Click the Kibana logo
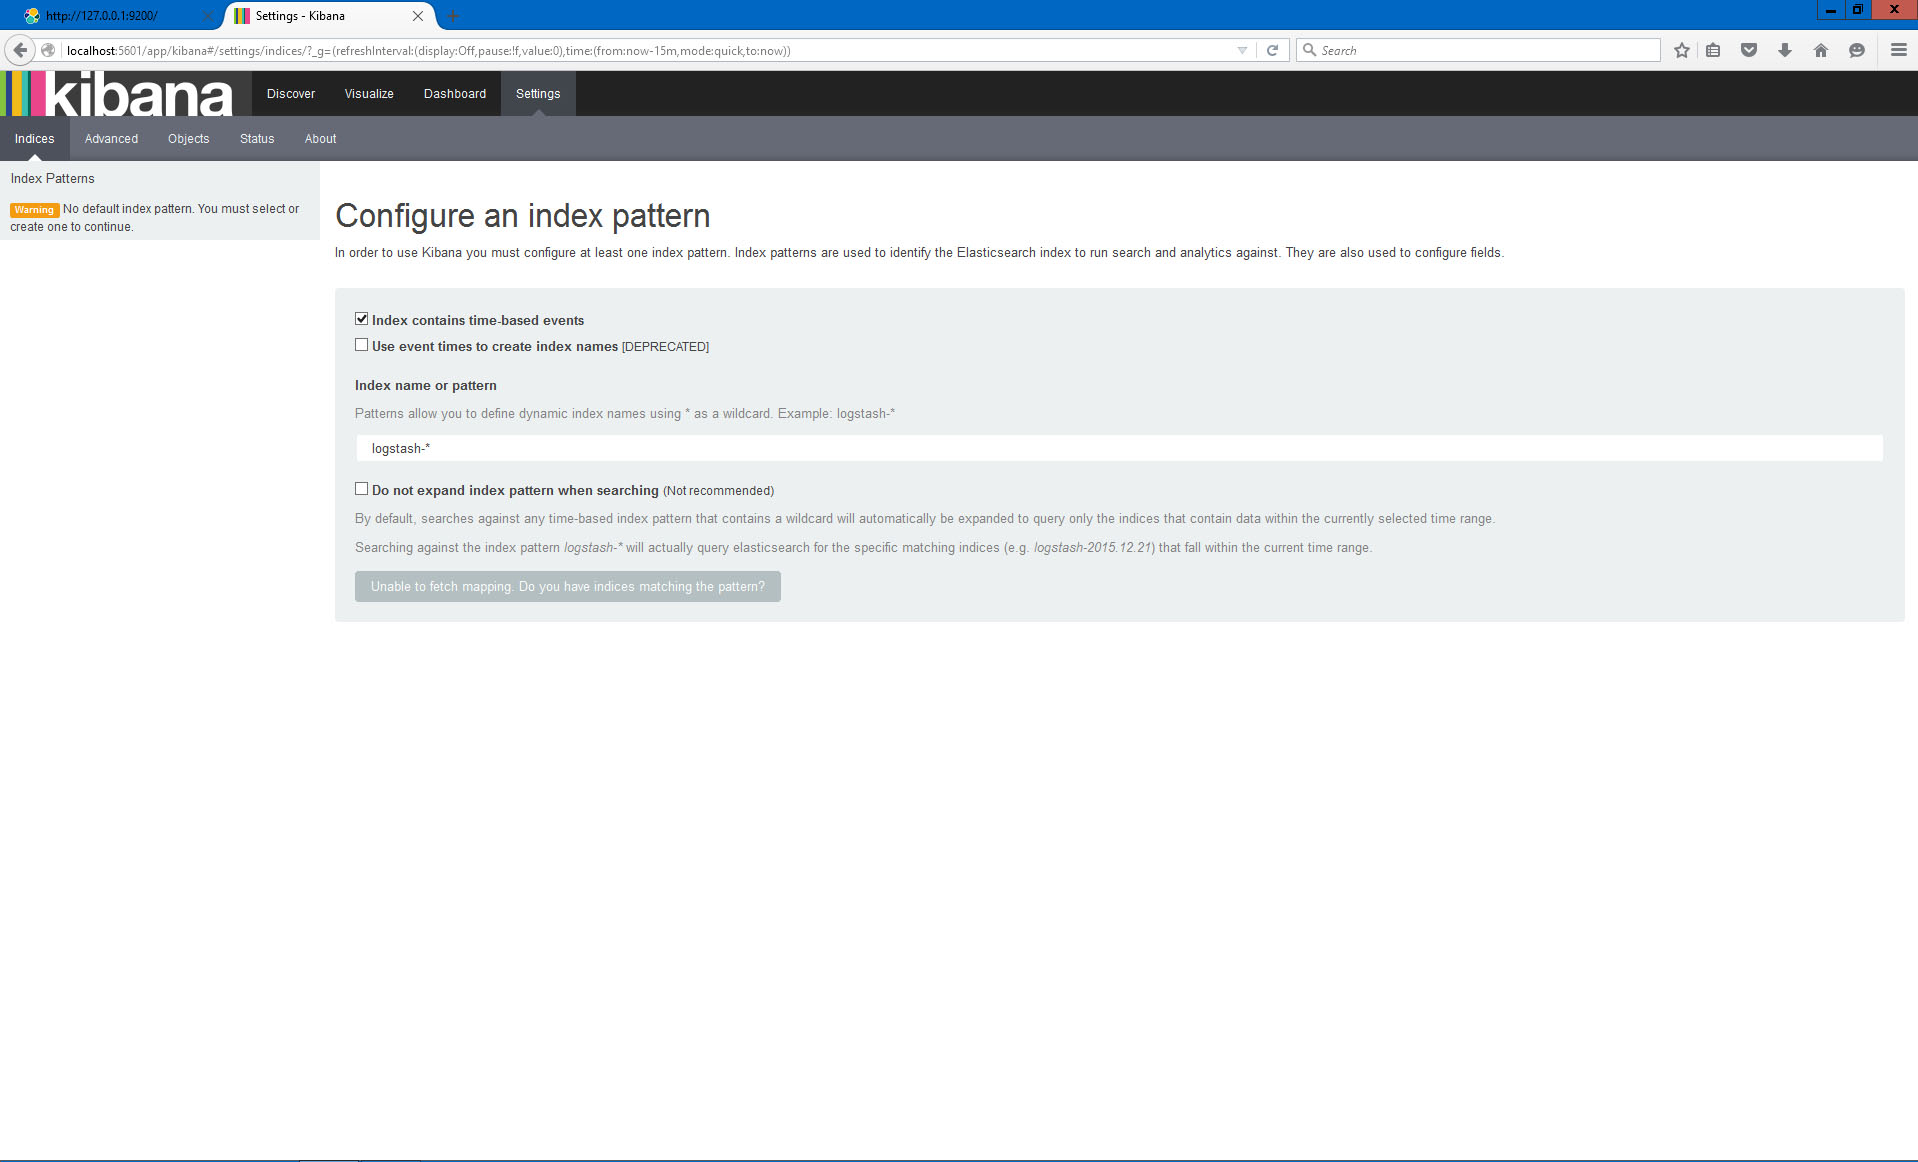 (x=120, y=94)
